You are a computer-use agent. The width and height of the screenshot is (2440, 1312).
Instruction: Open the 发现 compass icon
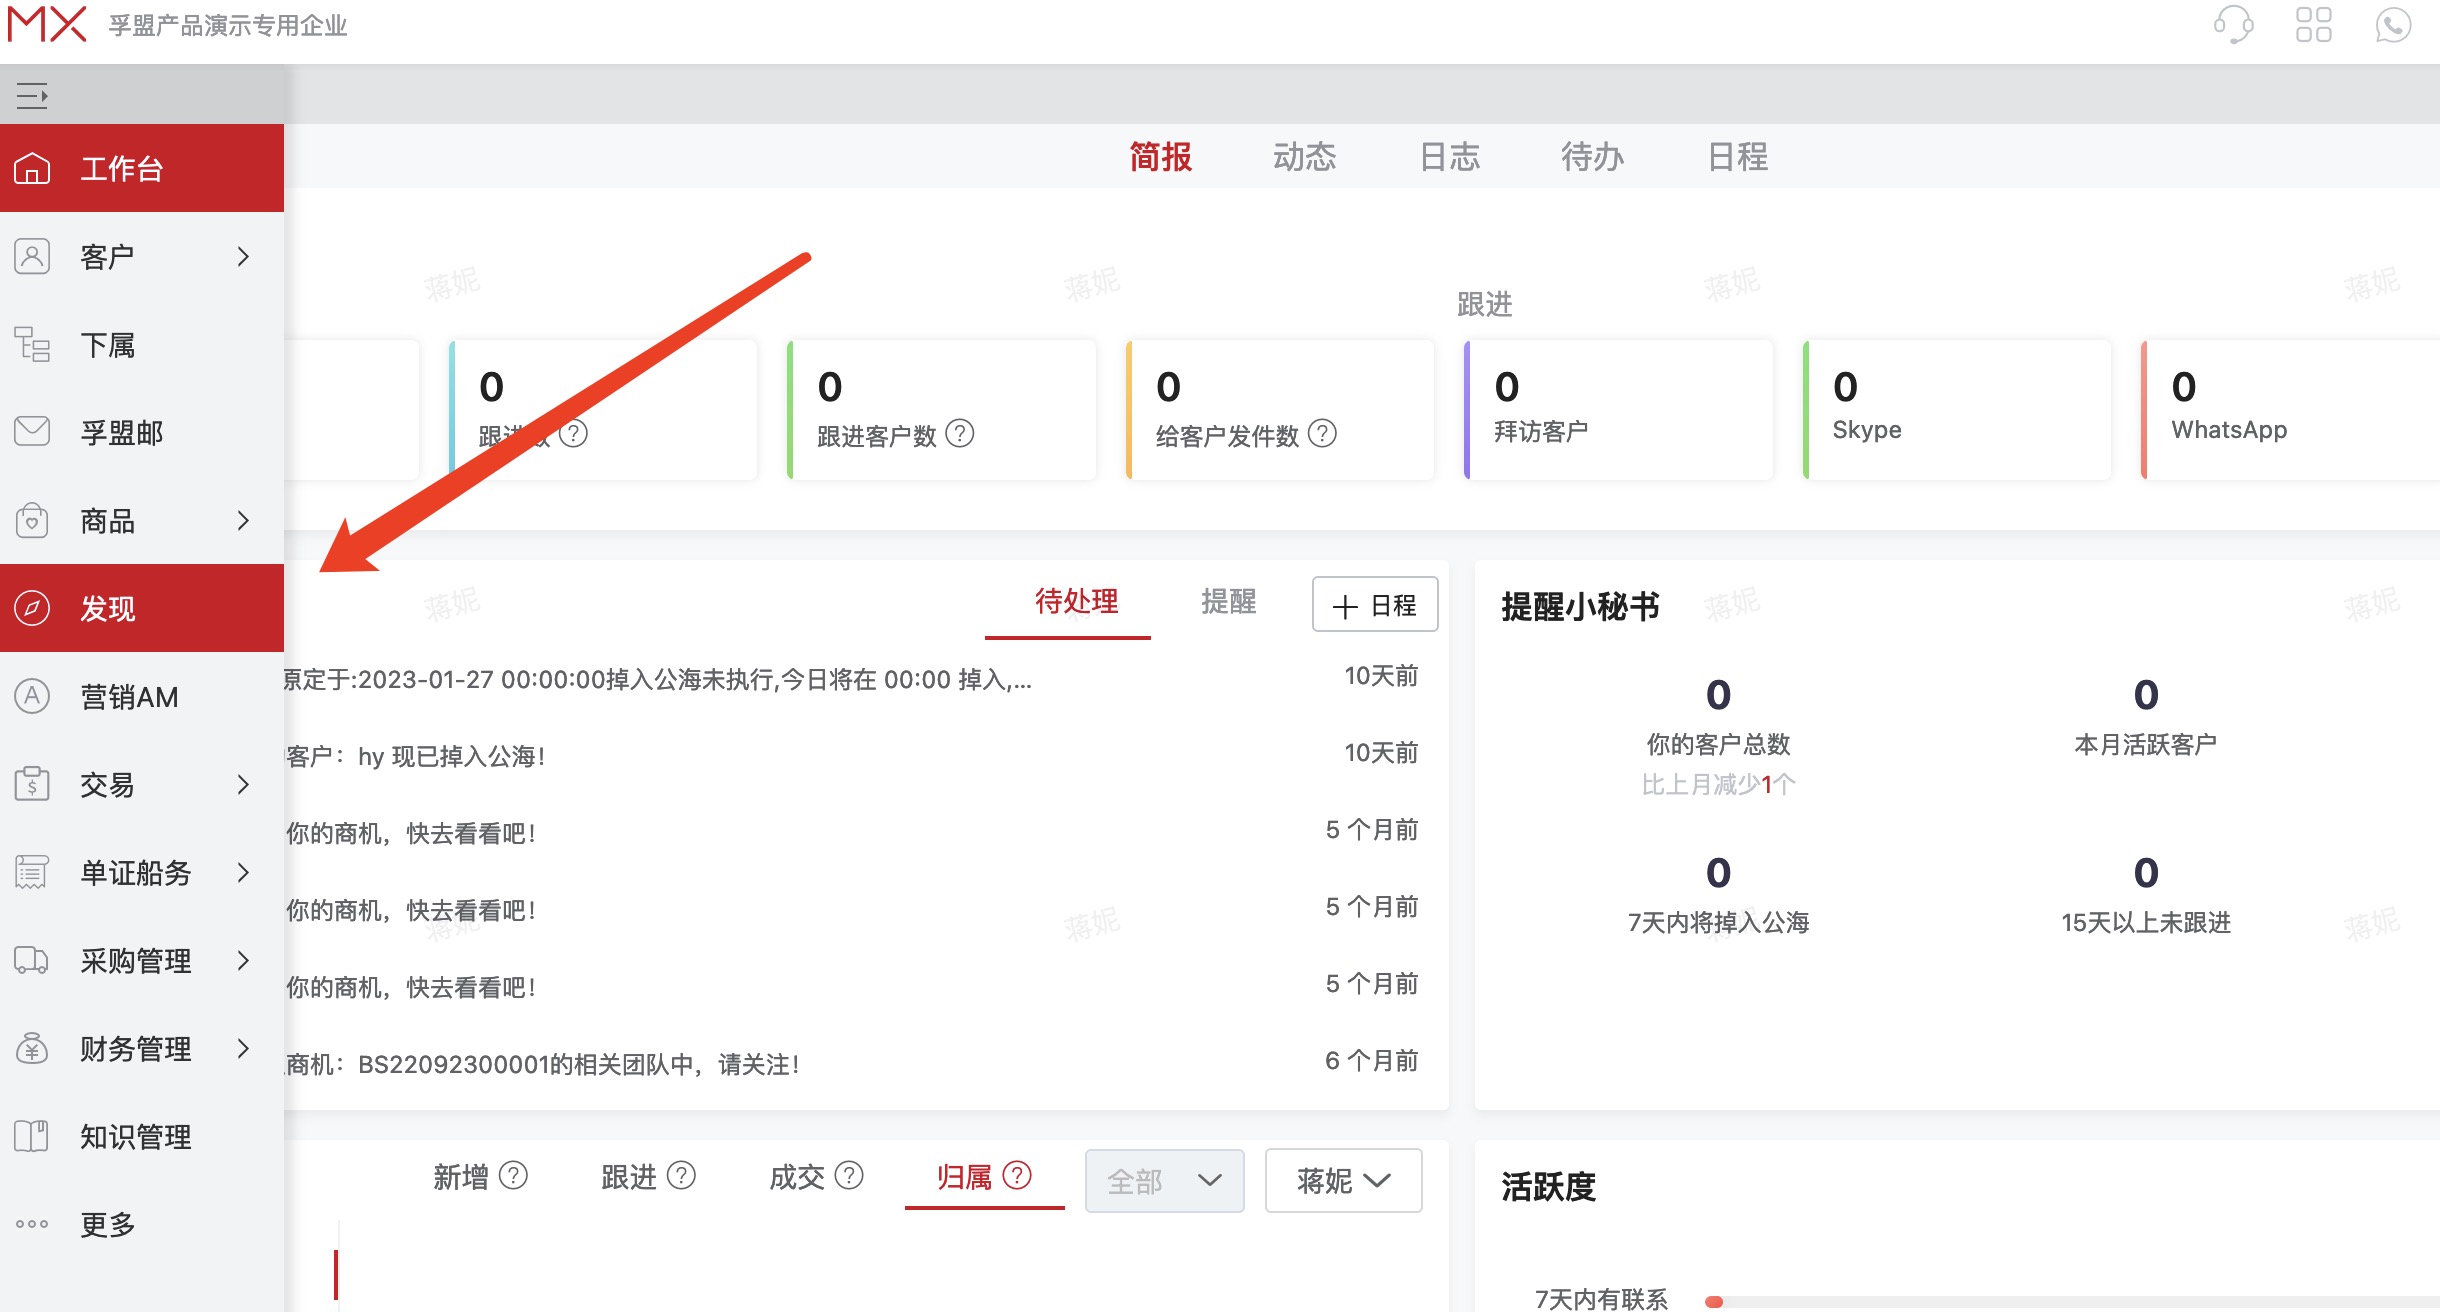point(31,607)
